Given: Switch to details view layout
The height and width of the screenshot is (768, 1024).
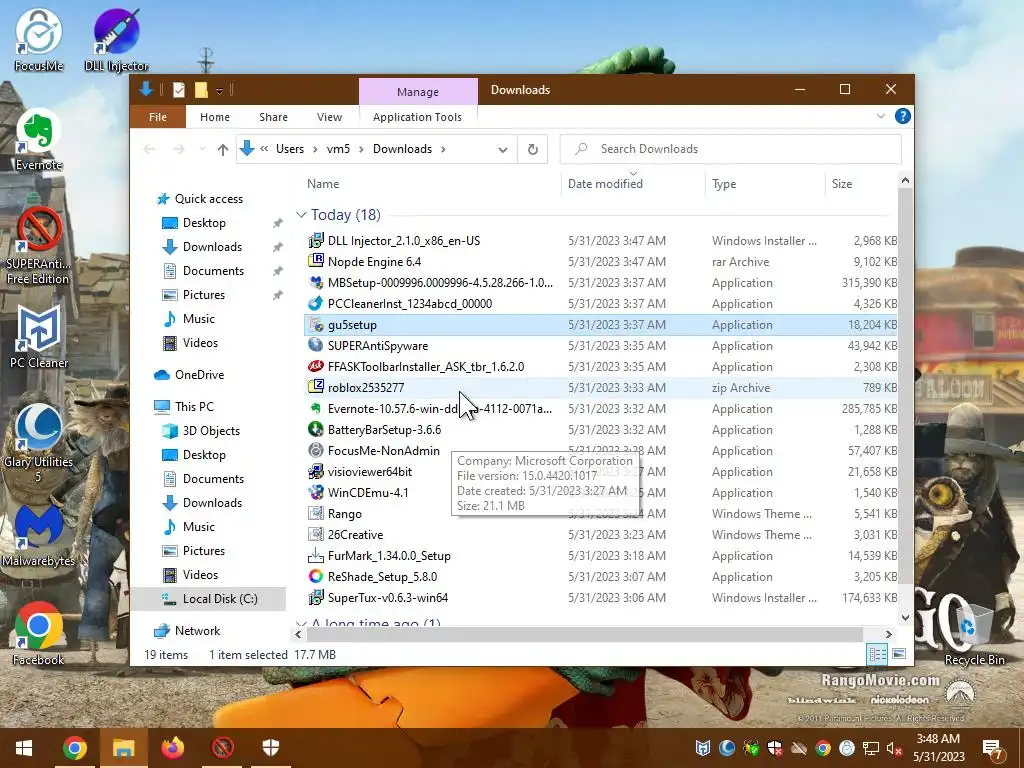Looking at the screenshot, I should coord(878,654).
